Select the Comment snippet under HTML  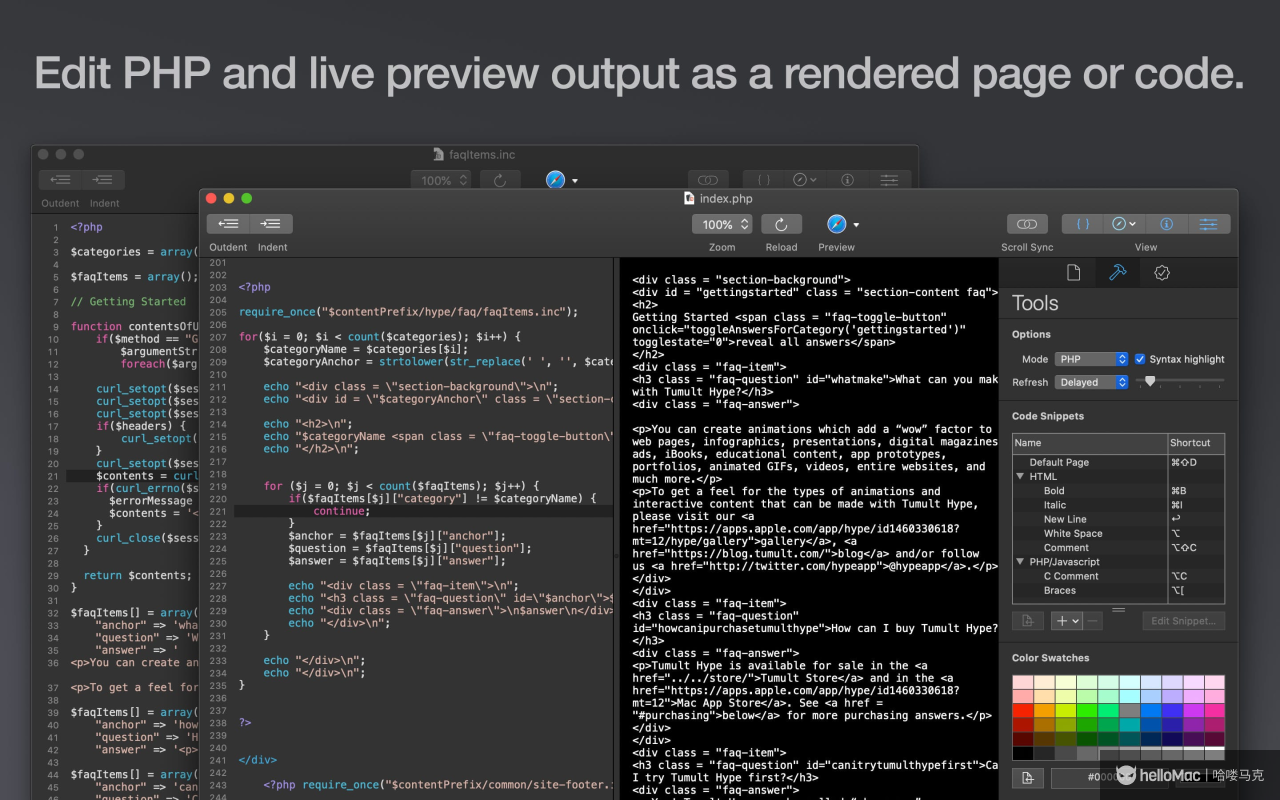pyautogui.click(x=1118, y=547)
